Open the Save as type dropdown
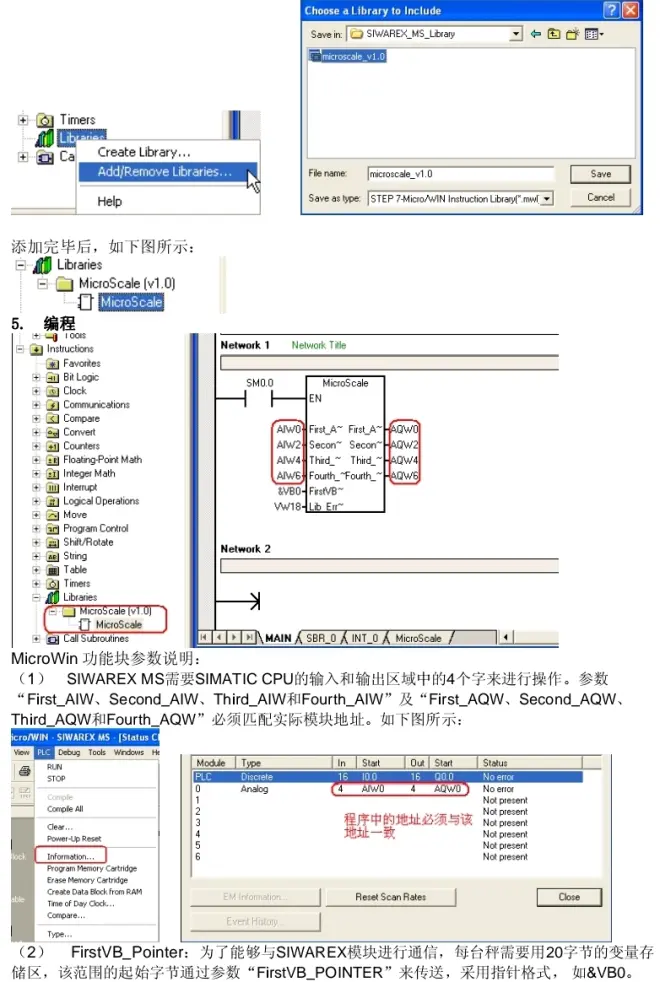The image size is (660, 982). [547, 199]
